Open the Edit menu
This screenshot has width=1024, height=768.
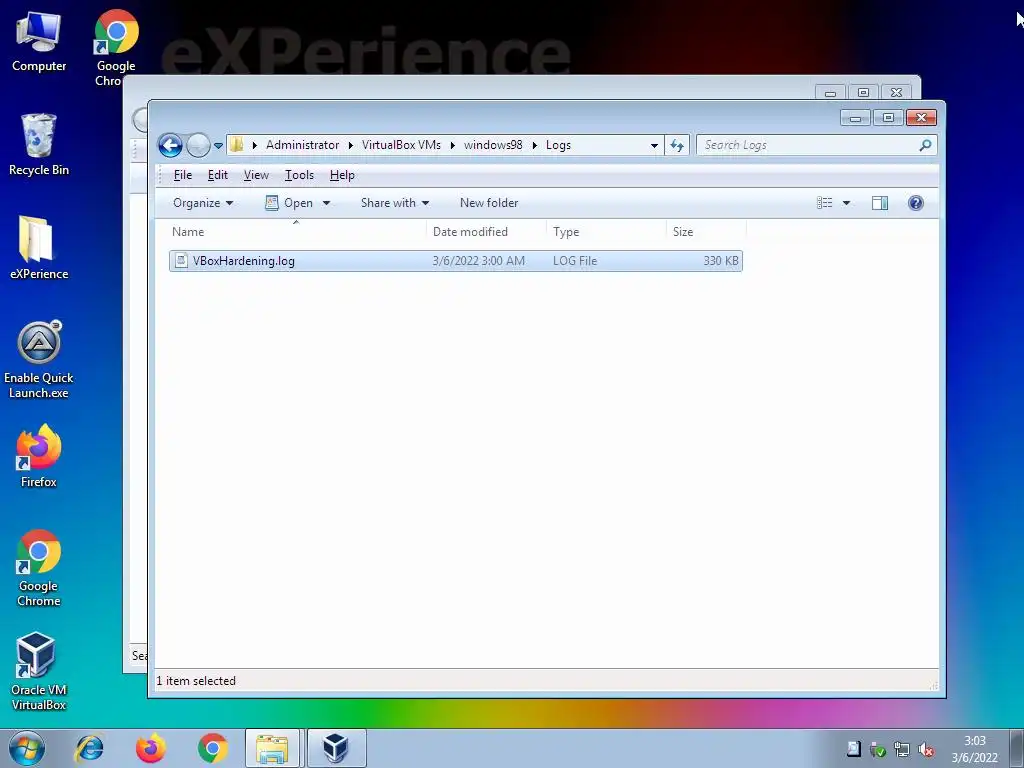[217, 175]
